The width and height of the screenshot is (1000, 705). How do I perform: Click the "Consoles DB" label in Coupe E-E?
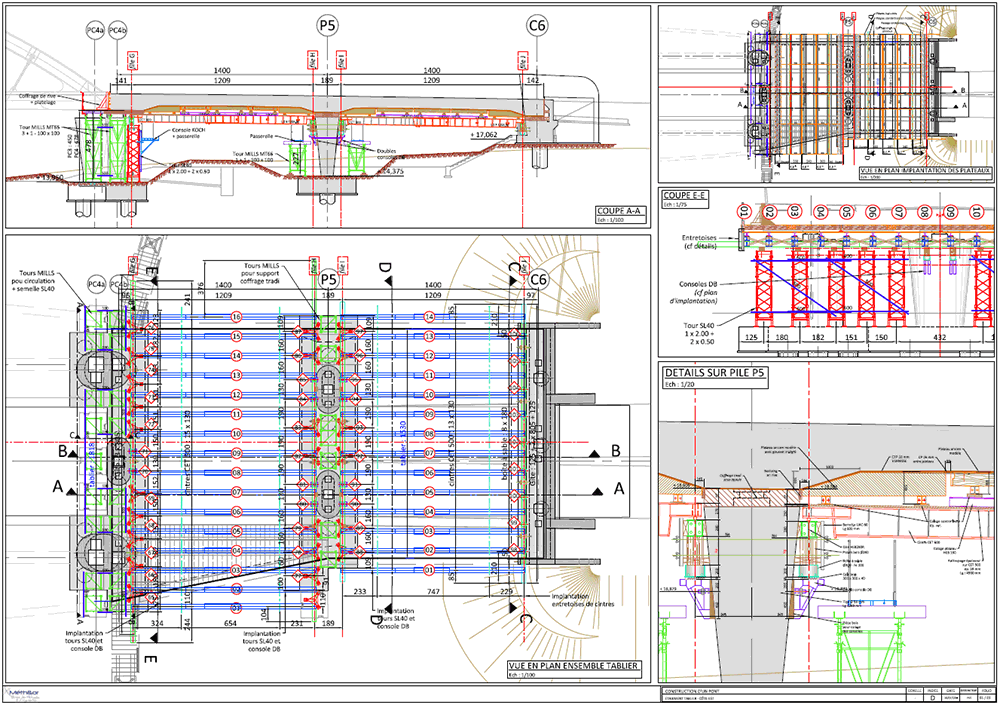pyautogui.click(x=696, y=292)
